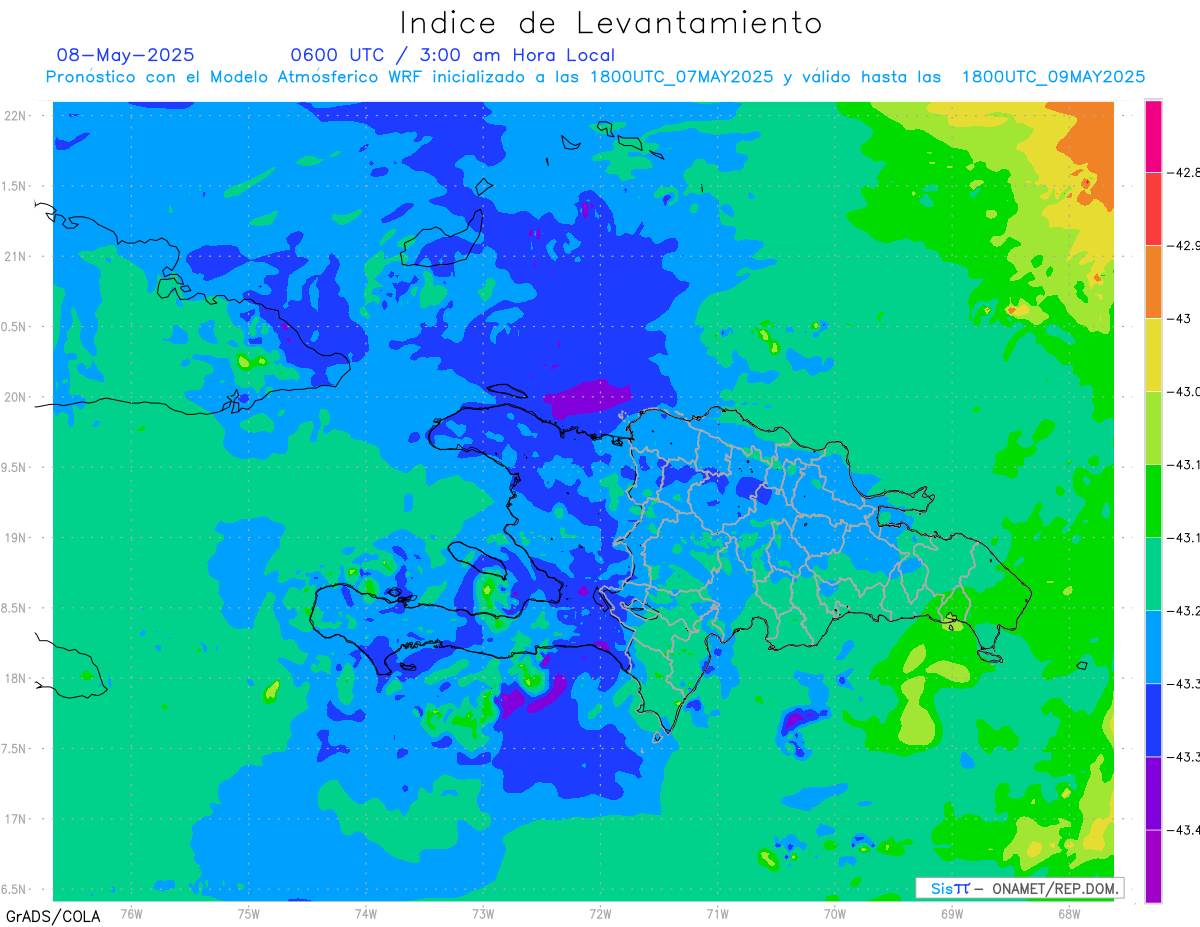Select the "20N" latitude label
Screen dimensions: 1200x927
click(x=16, y=397)
